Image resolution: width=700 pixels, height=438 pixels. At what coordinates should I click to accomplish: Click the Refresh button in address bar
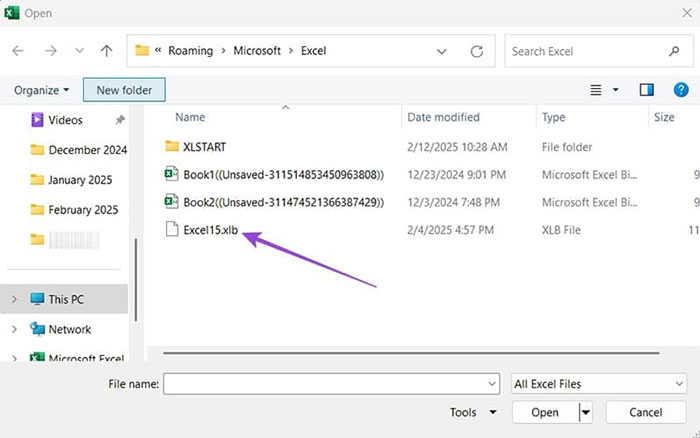476,51
